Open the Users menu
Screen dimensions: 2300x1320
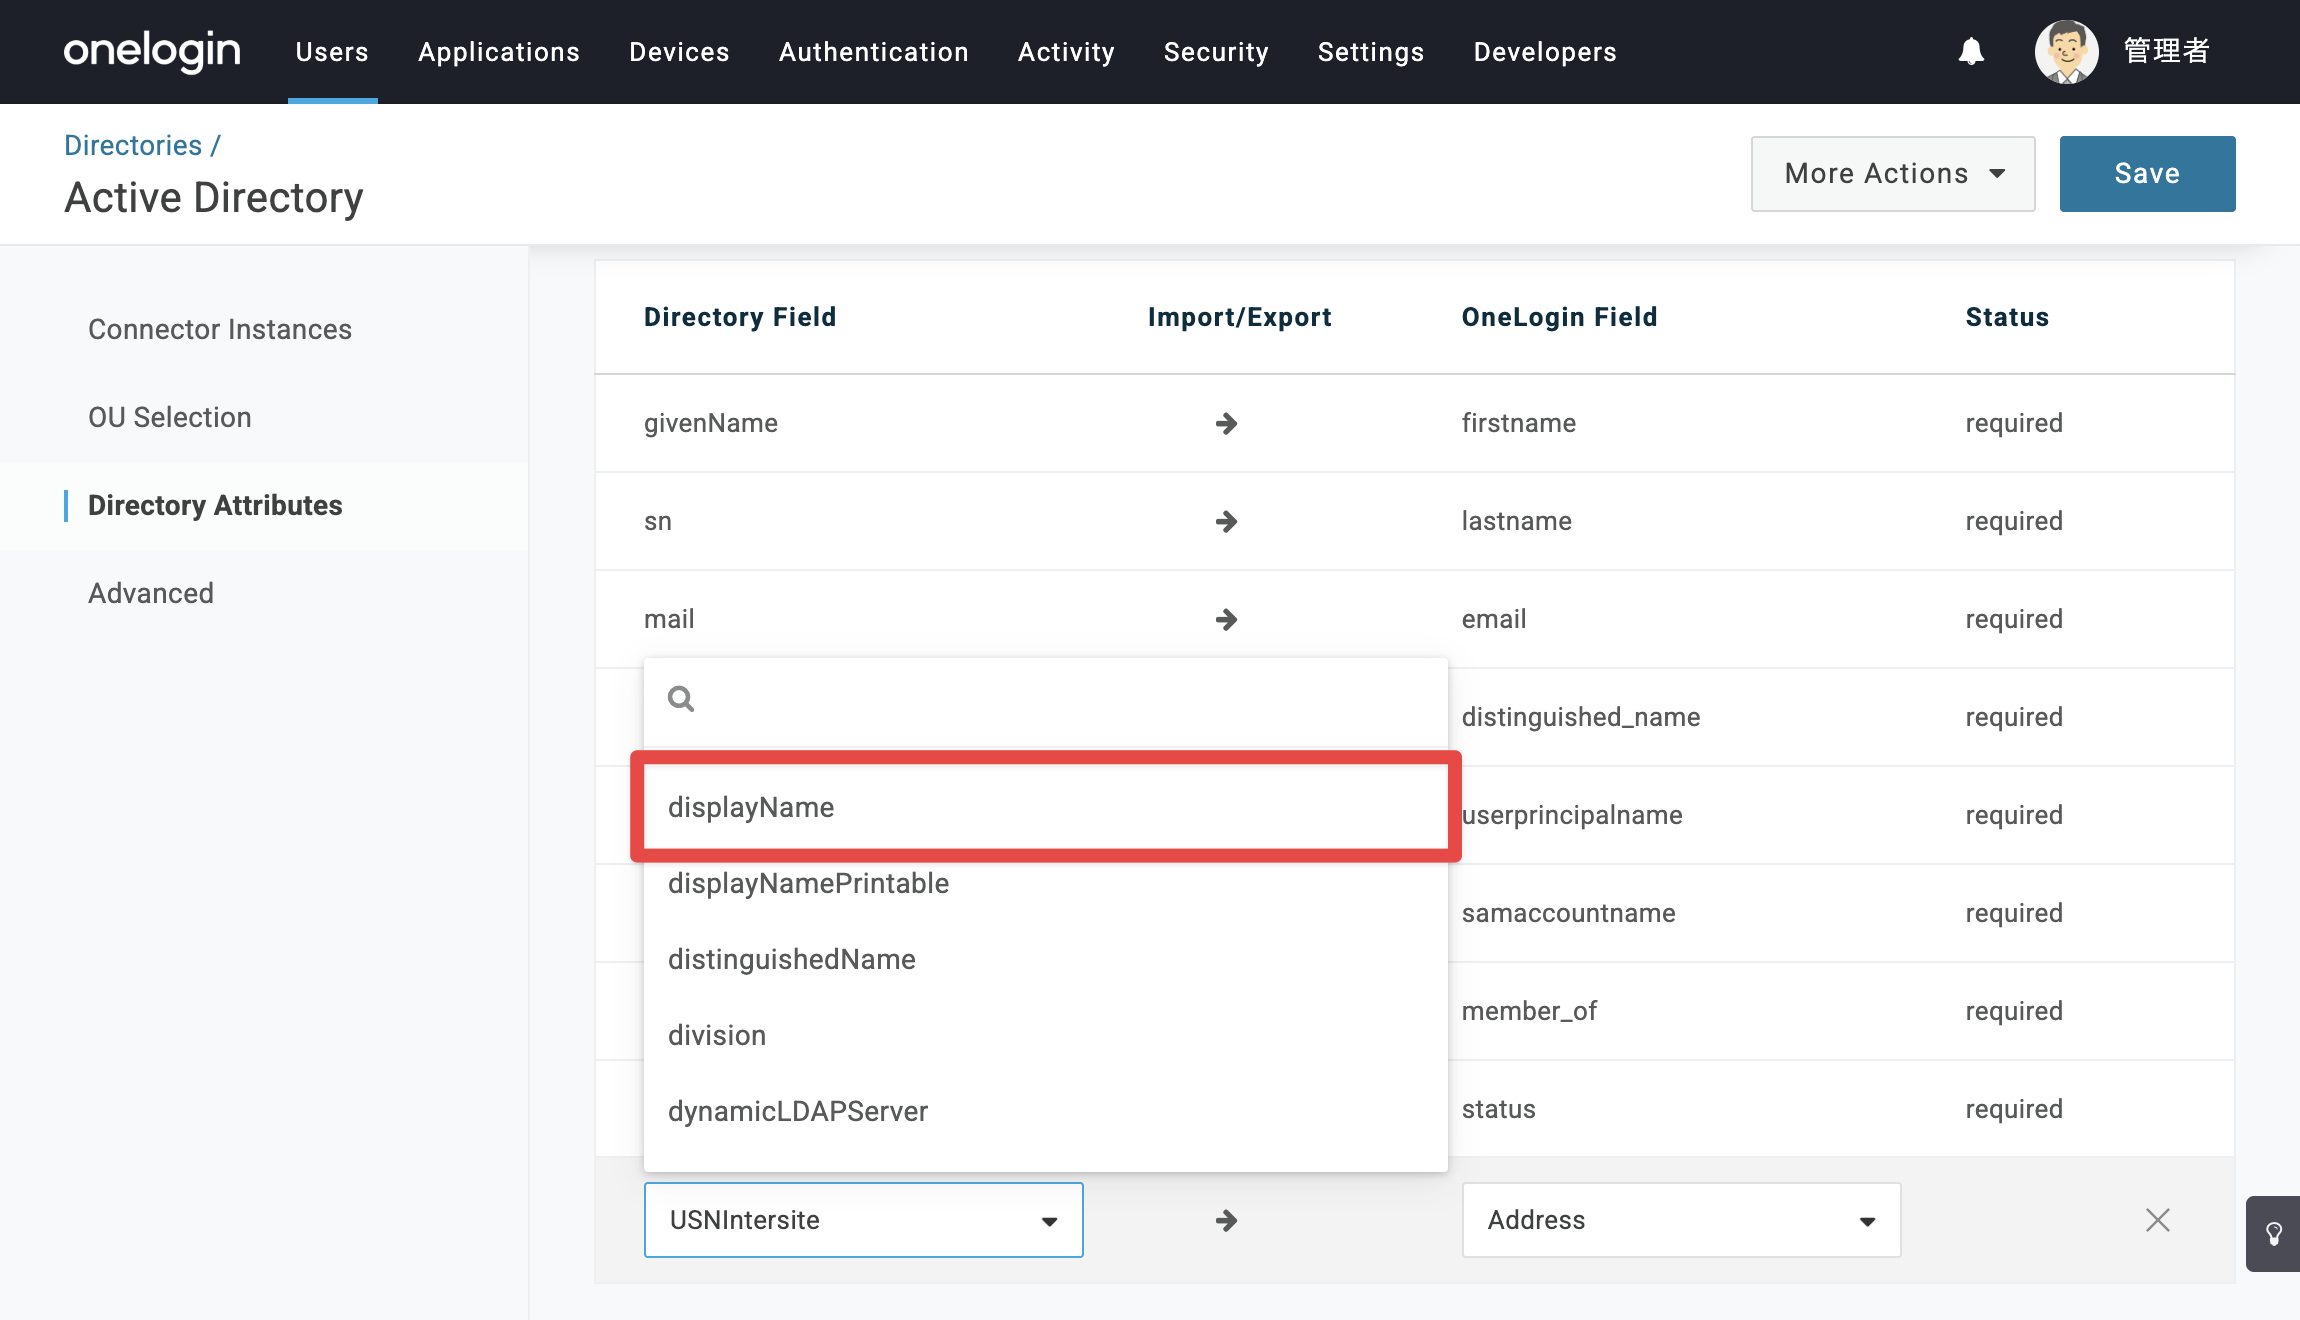(332, 52)
